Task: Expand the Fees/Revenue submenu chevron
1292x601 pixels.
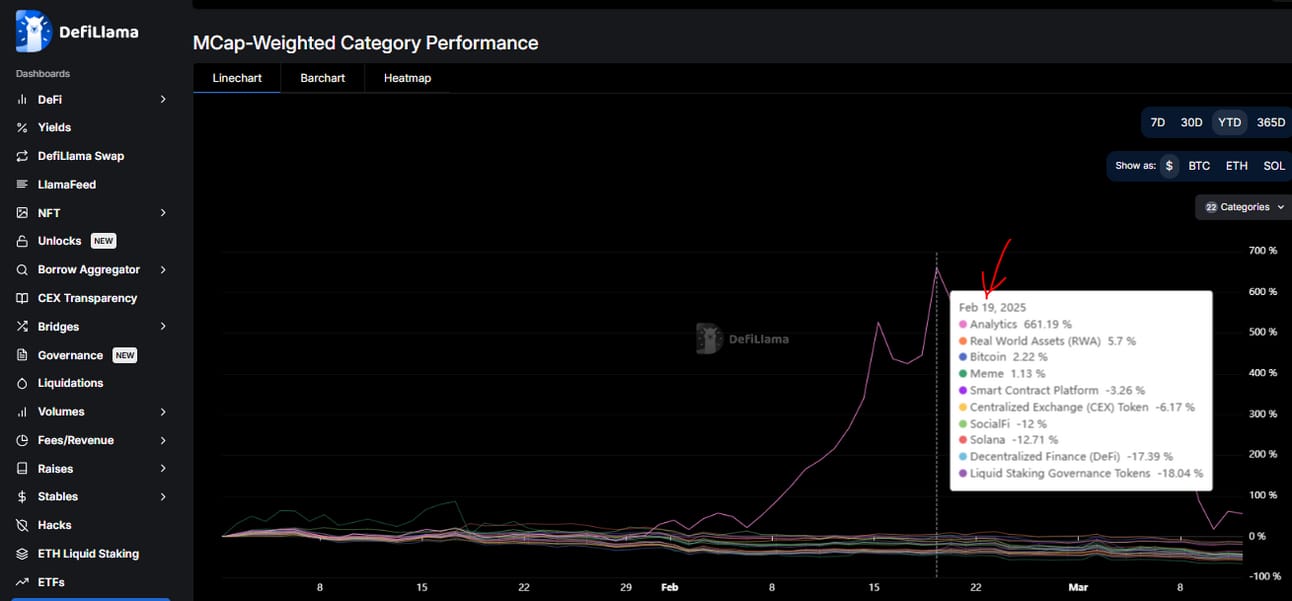Action: click(x=163, y=440)
